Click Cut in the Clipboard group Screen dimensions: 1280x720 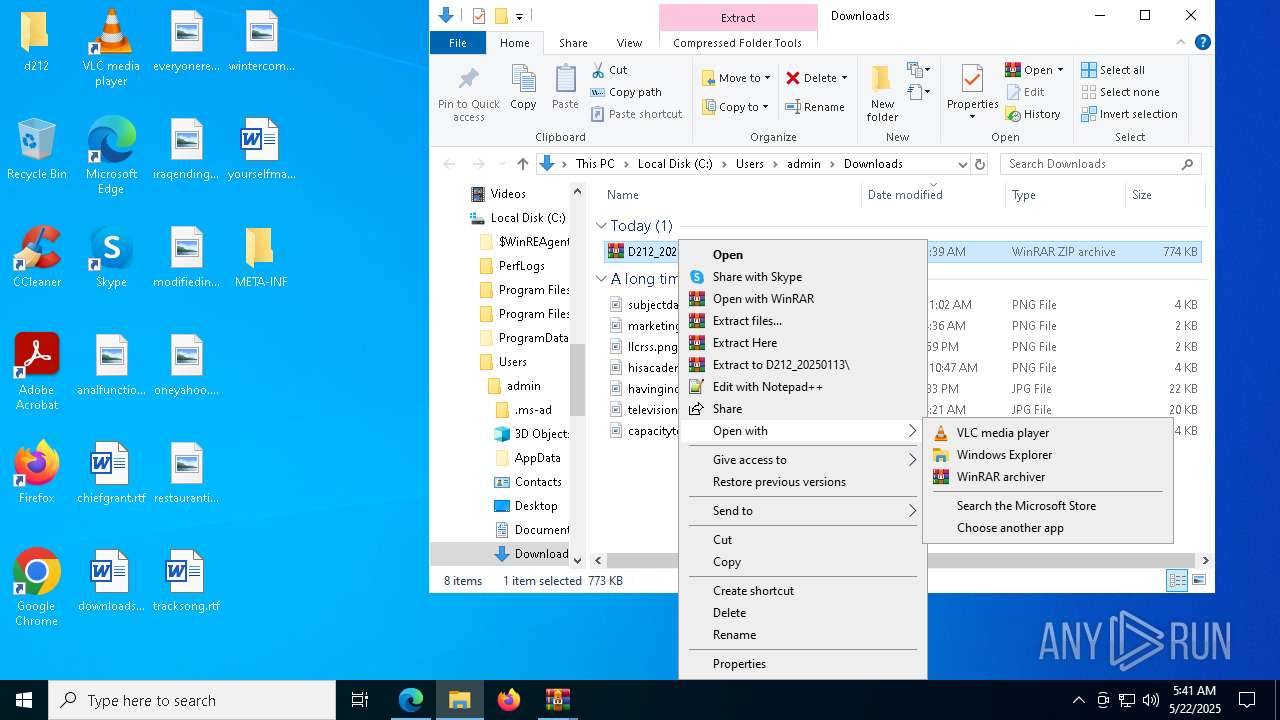click(609, 70)
